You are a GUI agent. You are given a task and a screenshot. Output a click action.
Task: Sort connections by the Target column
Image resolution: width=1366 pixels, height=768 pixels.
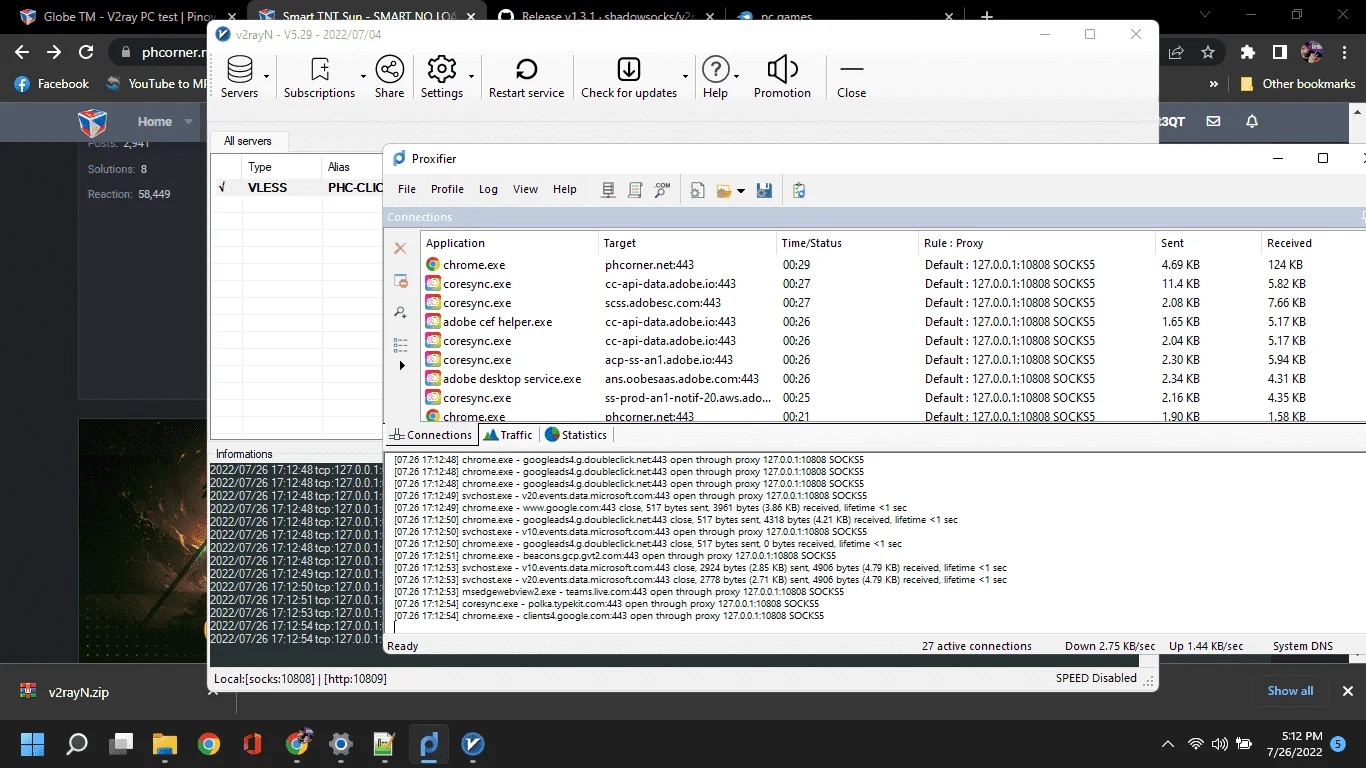click(x=688, y=243)
